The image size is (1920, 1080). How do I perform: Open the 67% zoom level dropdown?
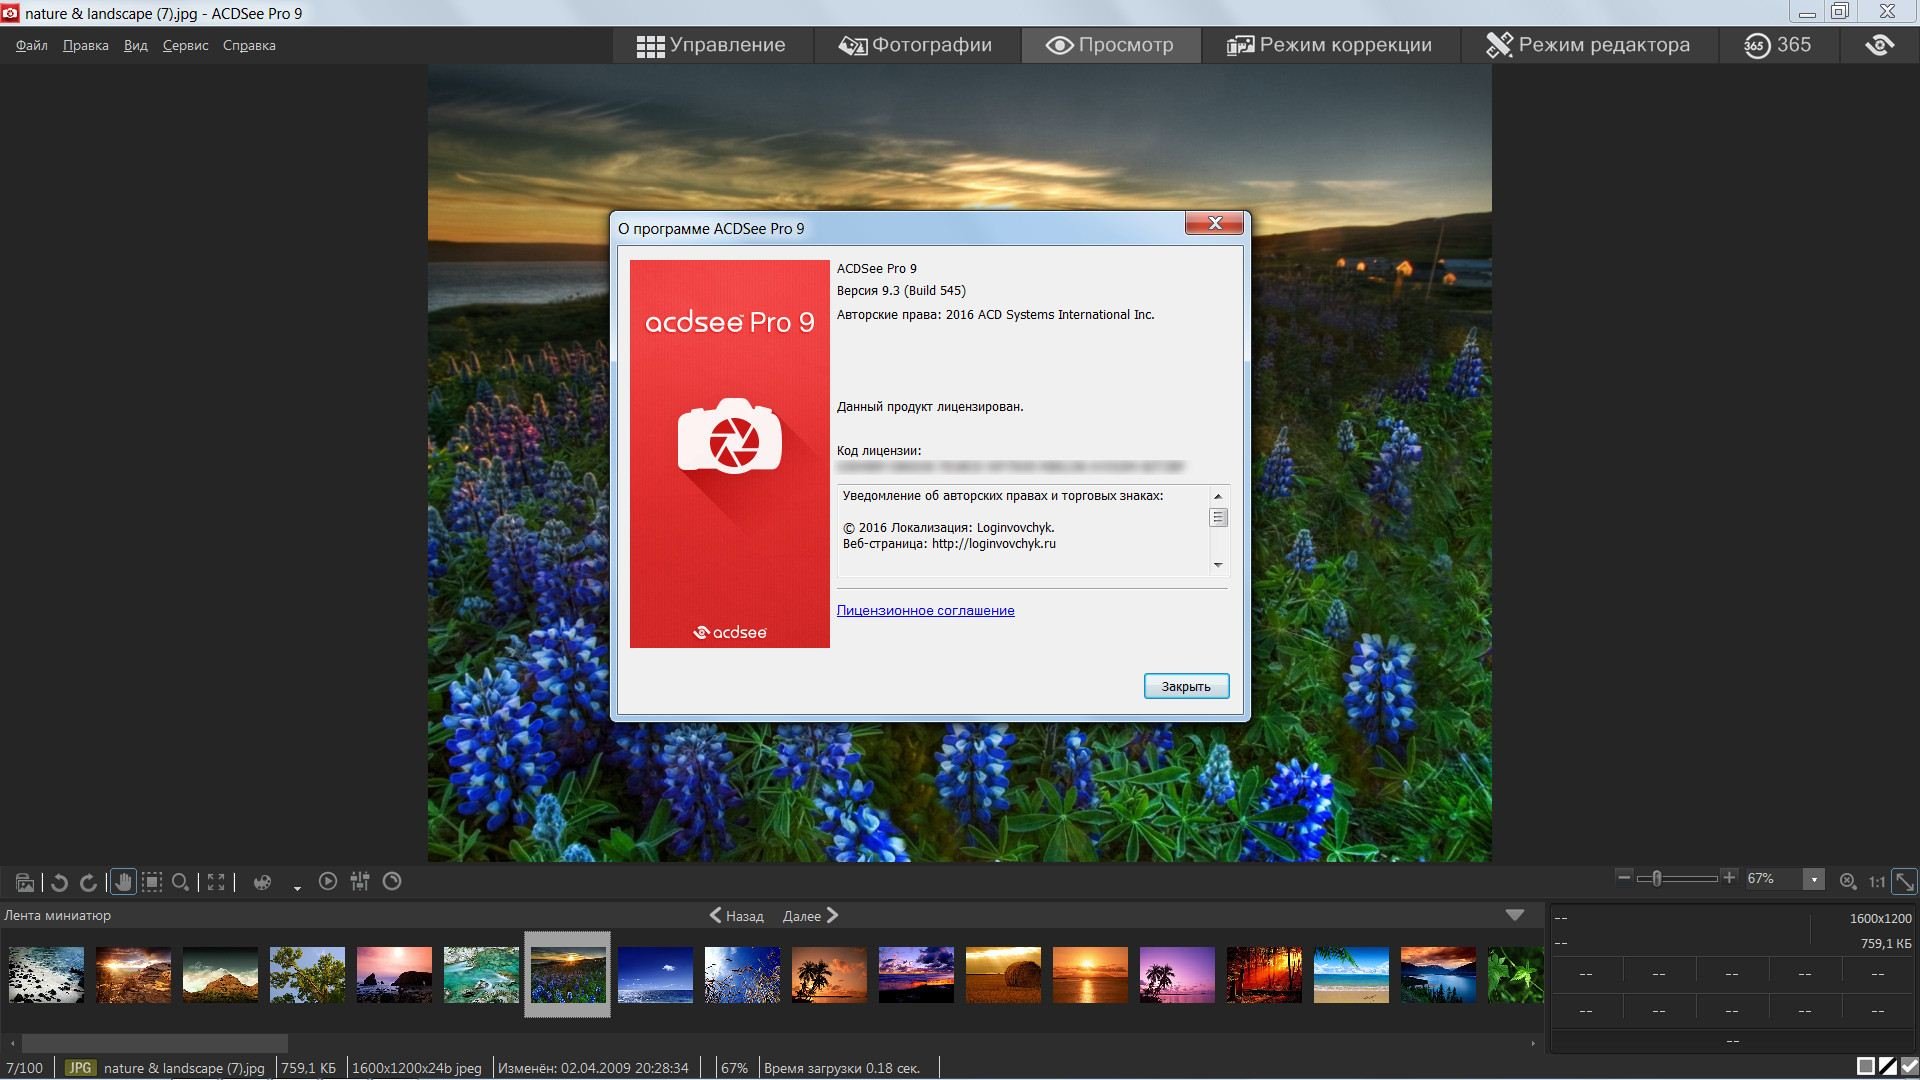tap(1814, 879)
